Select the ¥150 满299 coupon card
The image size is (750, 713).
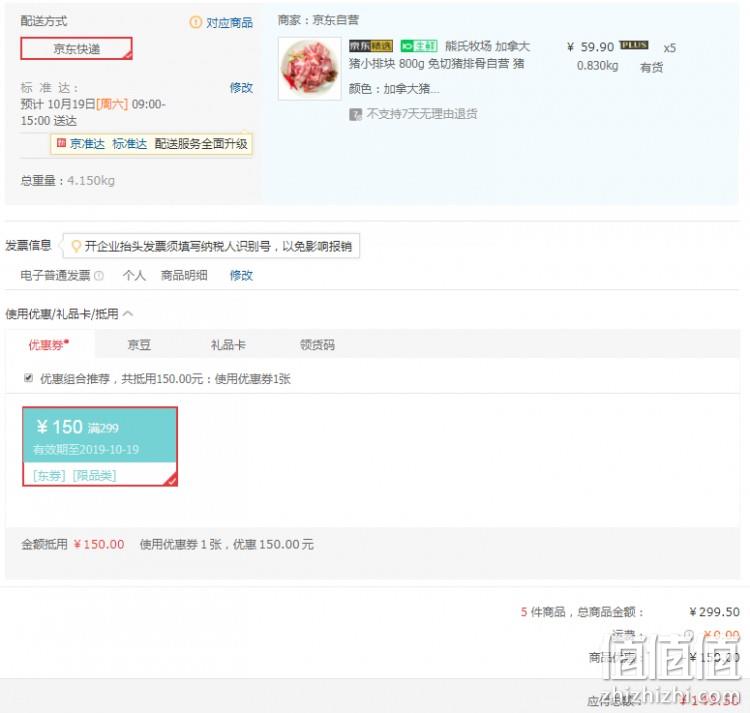[x=100, y=446]
